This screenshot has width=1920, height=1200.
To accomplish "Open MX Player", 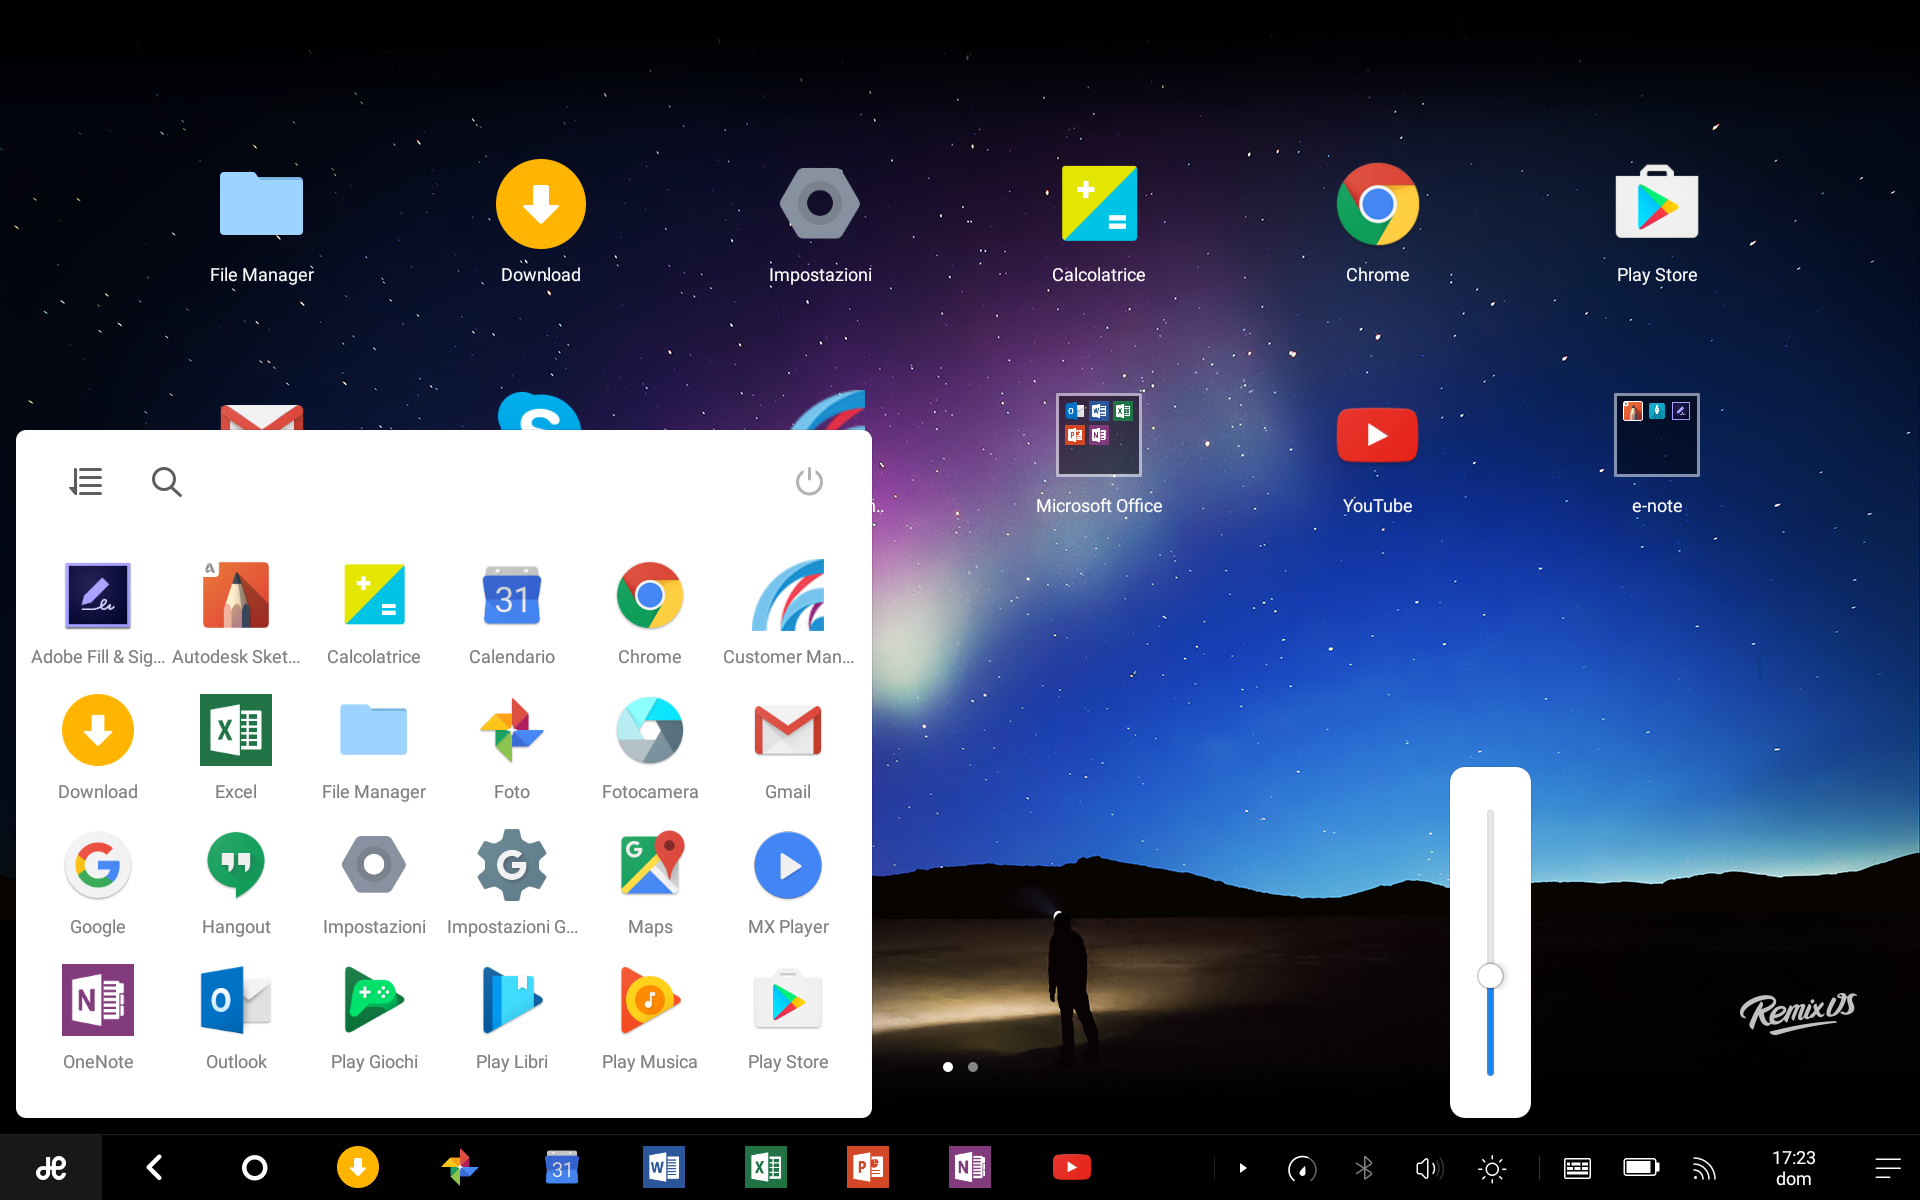I will click(788, 865).
